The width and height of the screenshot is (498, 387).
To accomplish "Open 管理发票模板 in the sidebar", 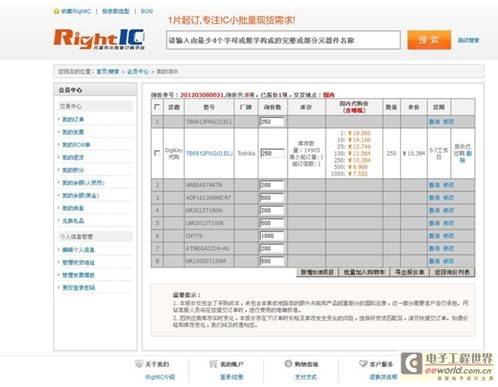I will [x=78, y=275].
